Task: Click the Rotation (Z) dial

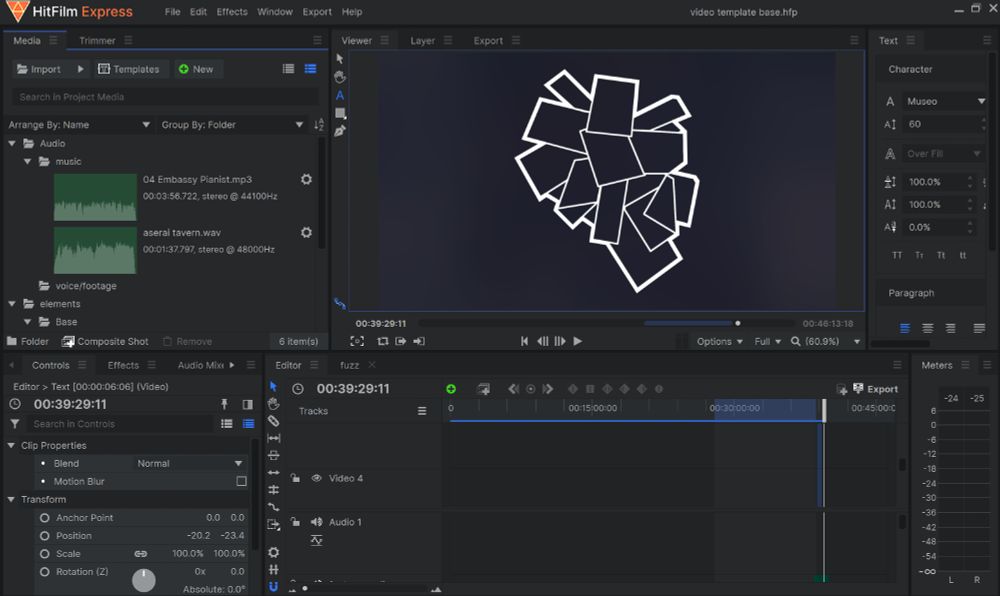Action: tap(144, 579)
